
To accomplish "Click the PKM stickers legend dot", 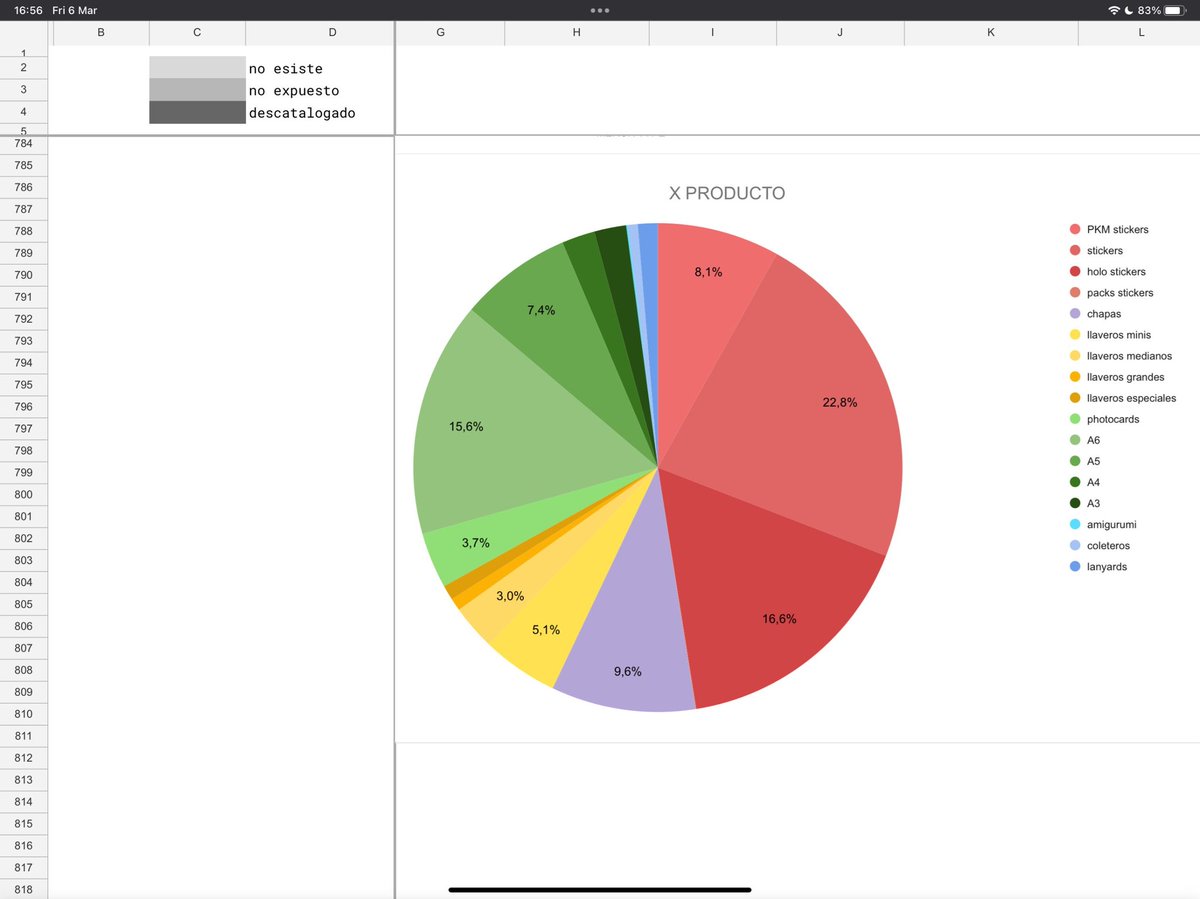I will [1075, 230].
